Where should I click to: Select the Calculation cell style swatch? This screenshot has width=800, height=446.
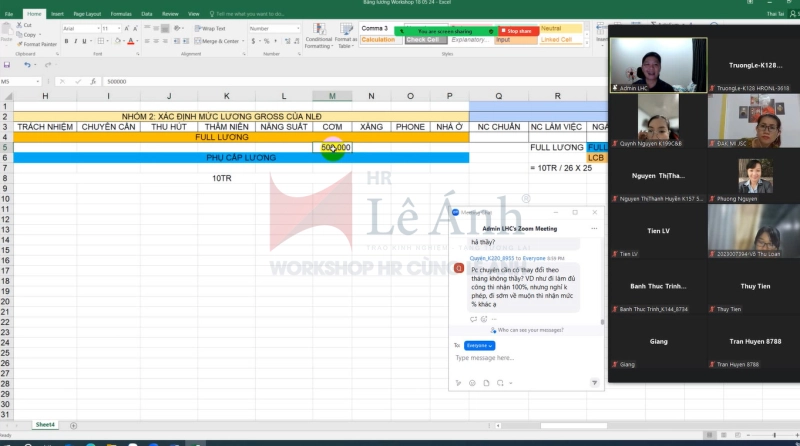pos(379,40)
